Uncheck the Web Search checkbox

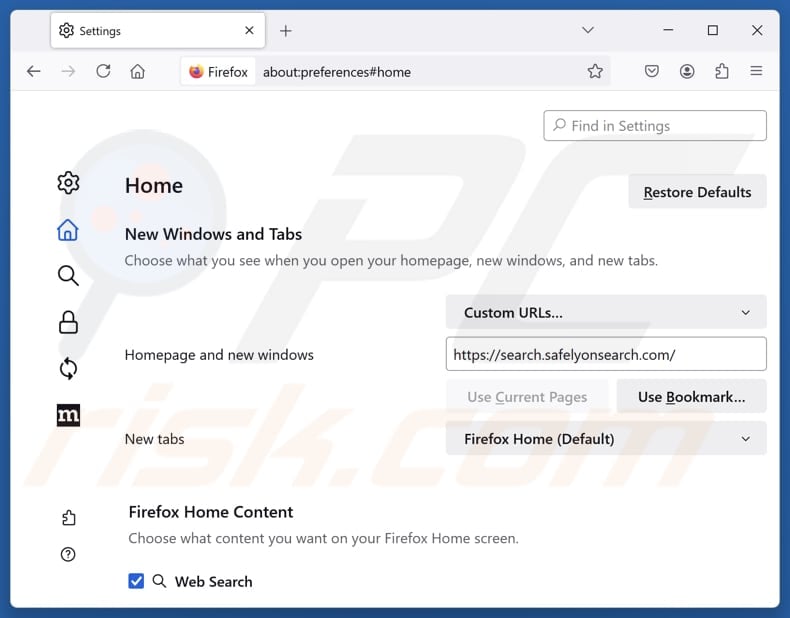137,581
